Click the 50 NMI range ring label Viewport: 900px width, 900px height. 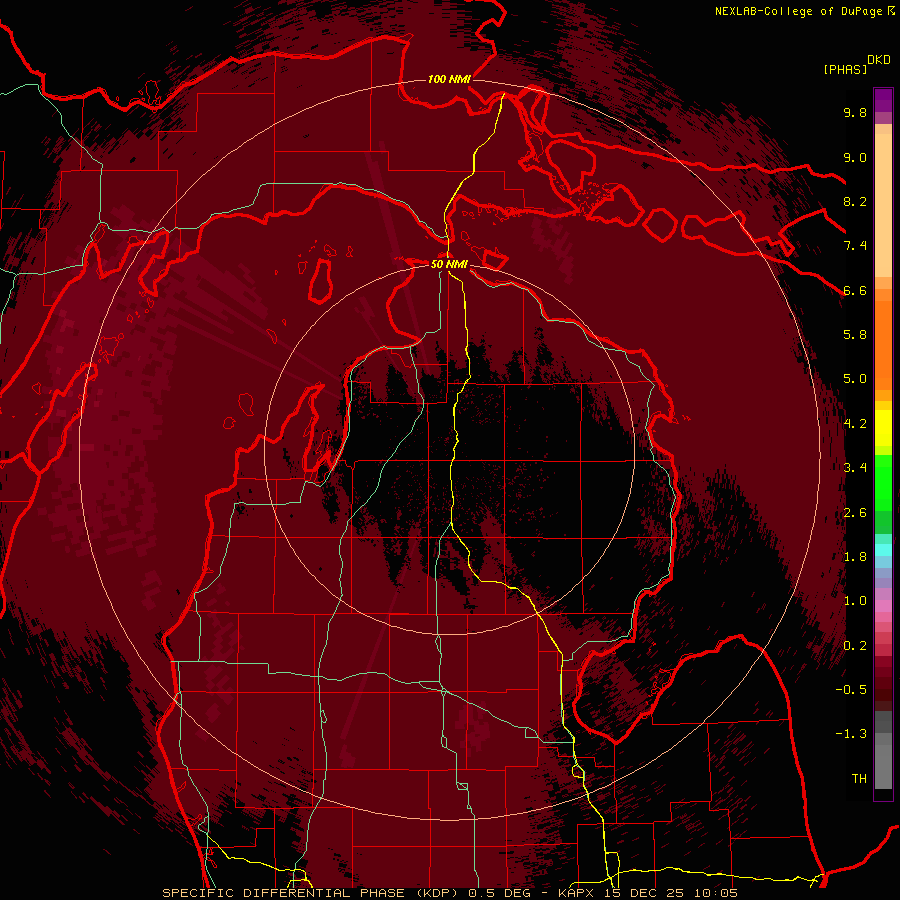[449, 264]
